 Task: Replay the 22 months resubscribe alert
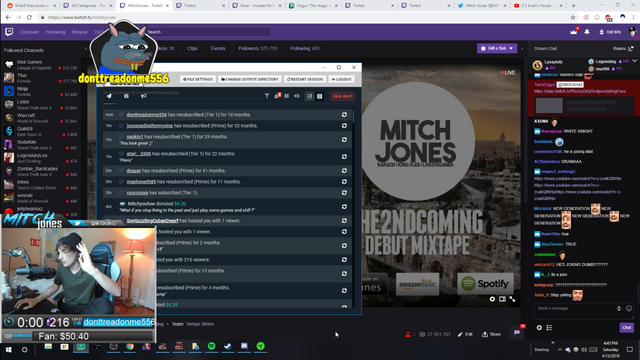[x=344, y=157]
